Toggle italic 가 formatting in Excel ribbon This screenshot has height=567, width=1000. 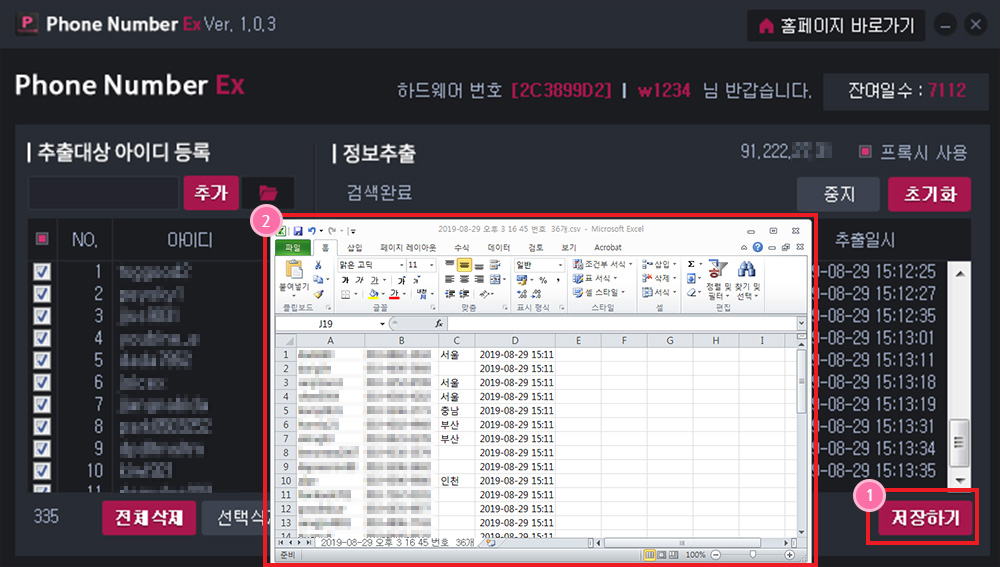click(x=359, y=280)
